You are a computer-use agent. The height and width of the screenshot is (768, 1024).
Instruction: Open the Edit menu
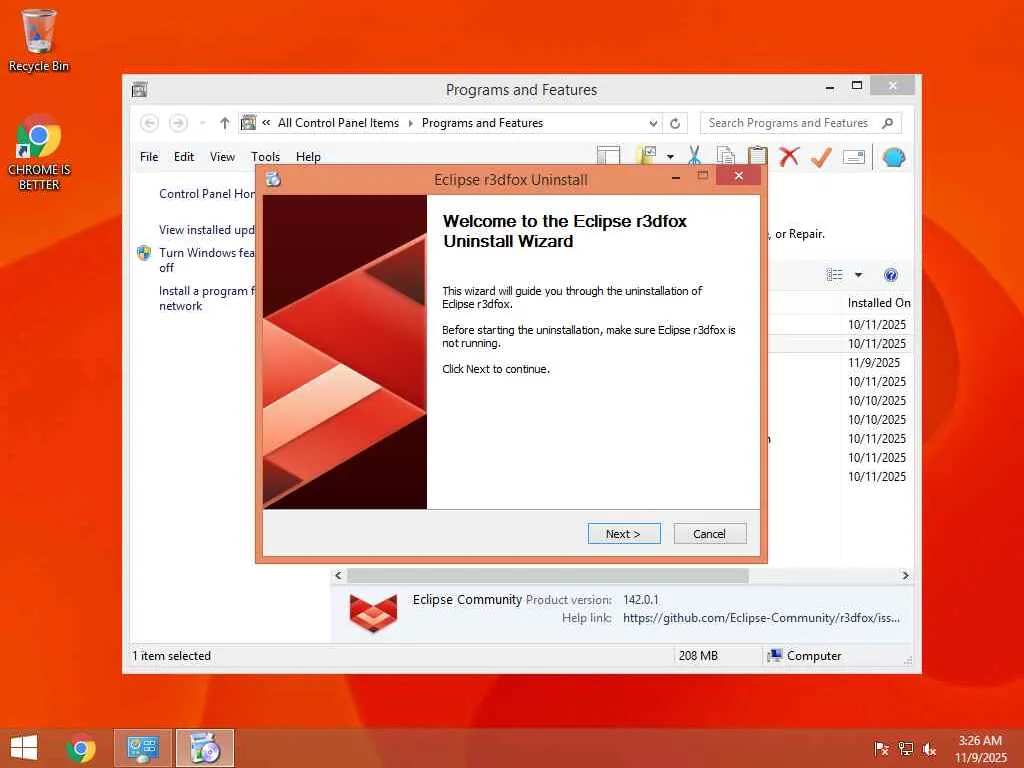click(184, 157)
